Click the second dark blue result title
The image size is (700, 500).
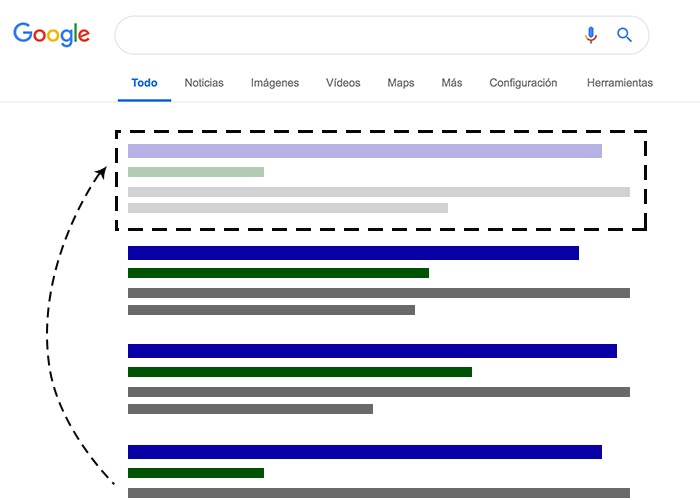click(372, 351)
